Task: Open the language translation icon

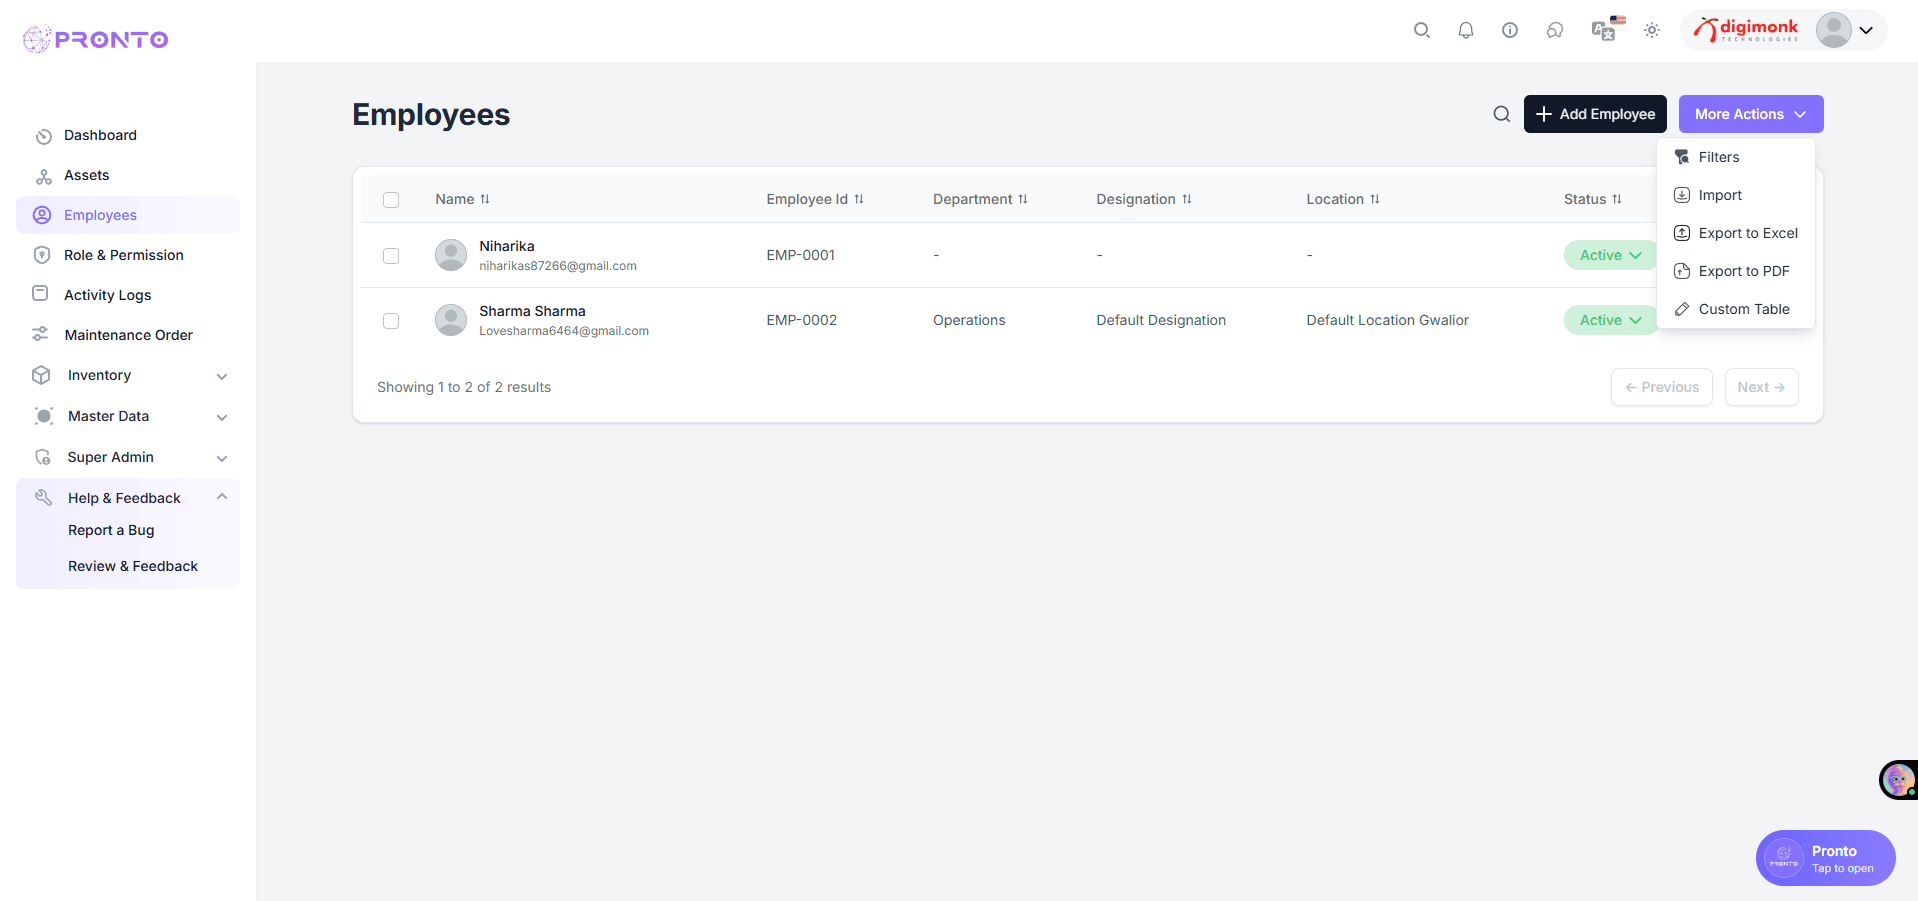Action: [1602, 30]
